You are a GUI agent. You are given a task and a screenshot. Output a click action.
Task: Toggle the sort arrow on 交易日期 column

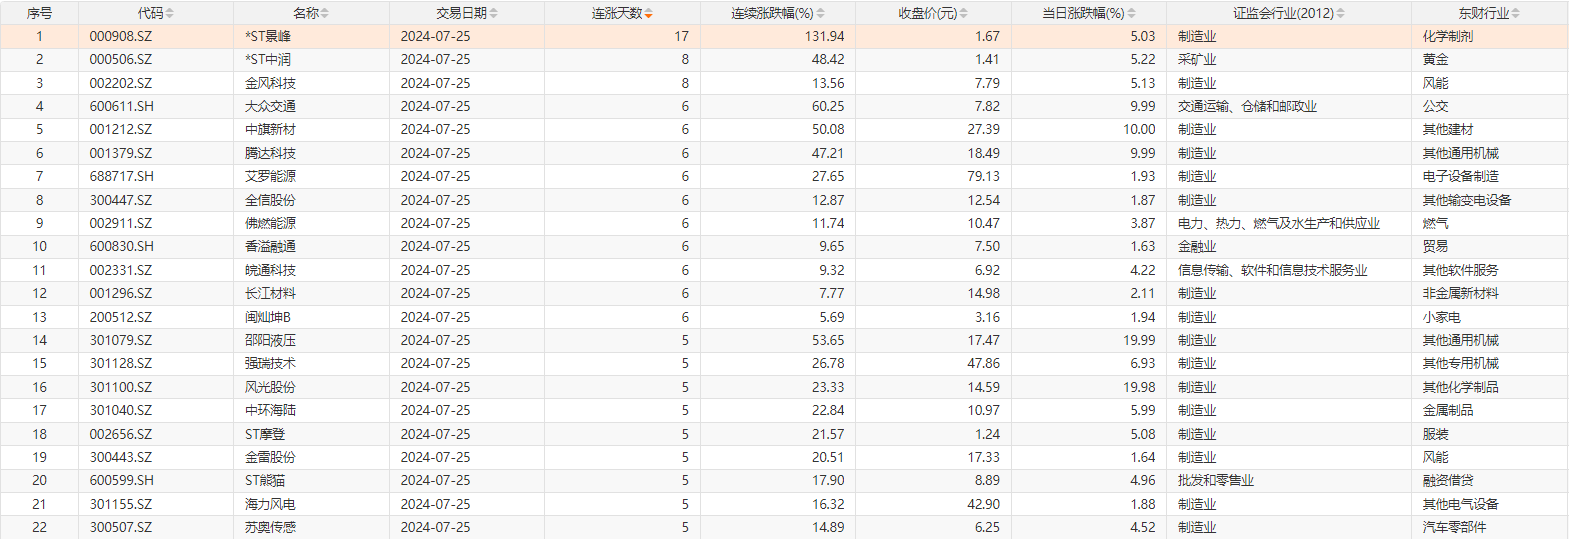(x=494, y=14)
